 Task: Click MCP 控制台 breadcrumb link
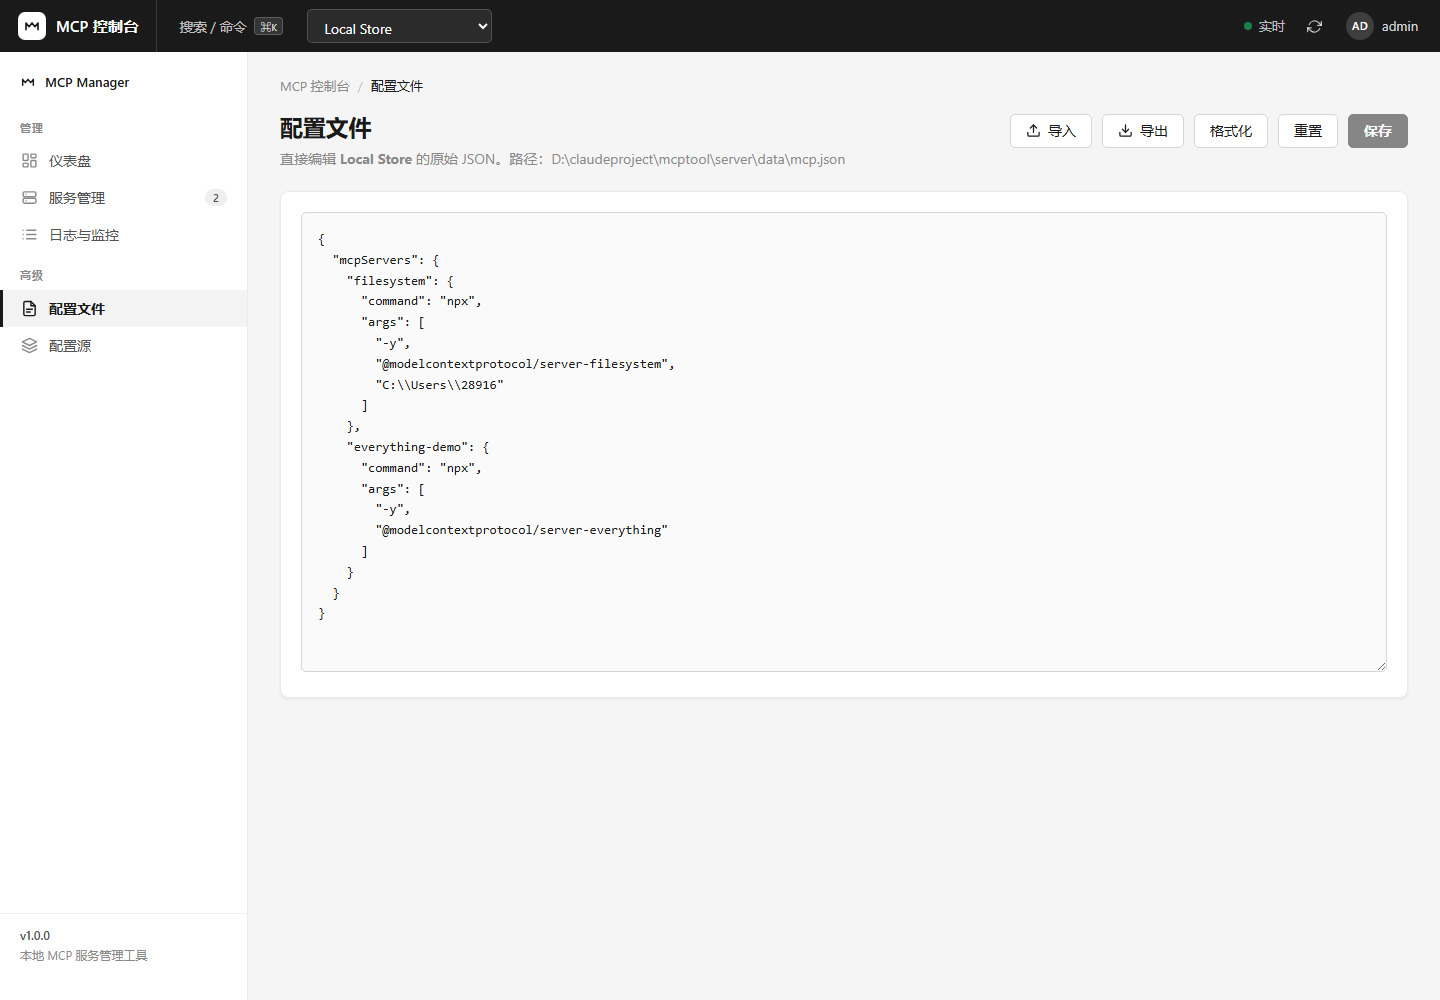point(315,86)
